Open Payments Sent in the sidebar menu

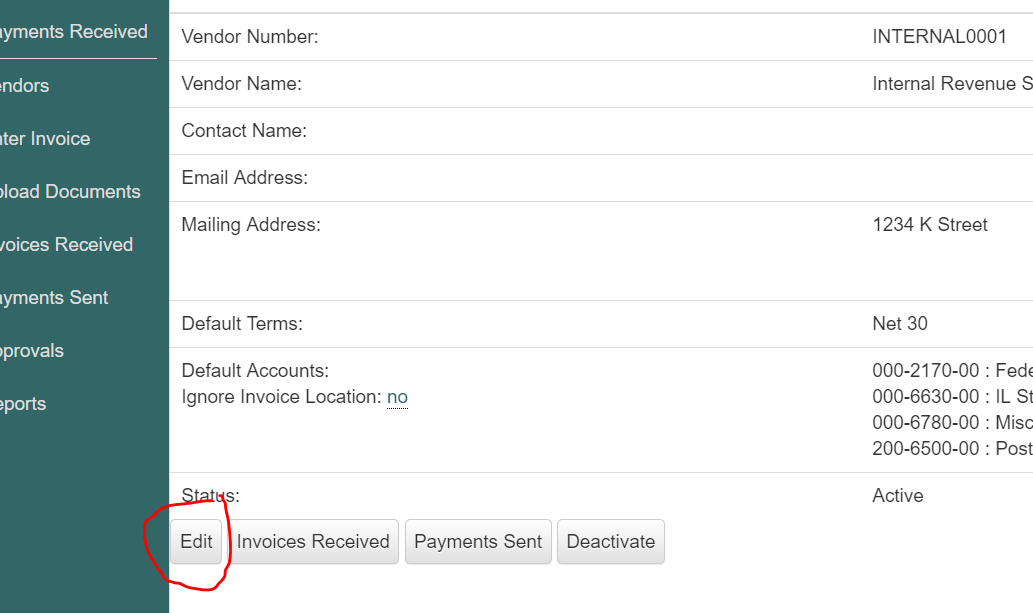[x=53, y=298]
